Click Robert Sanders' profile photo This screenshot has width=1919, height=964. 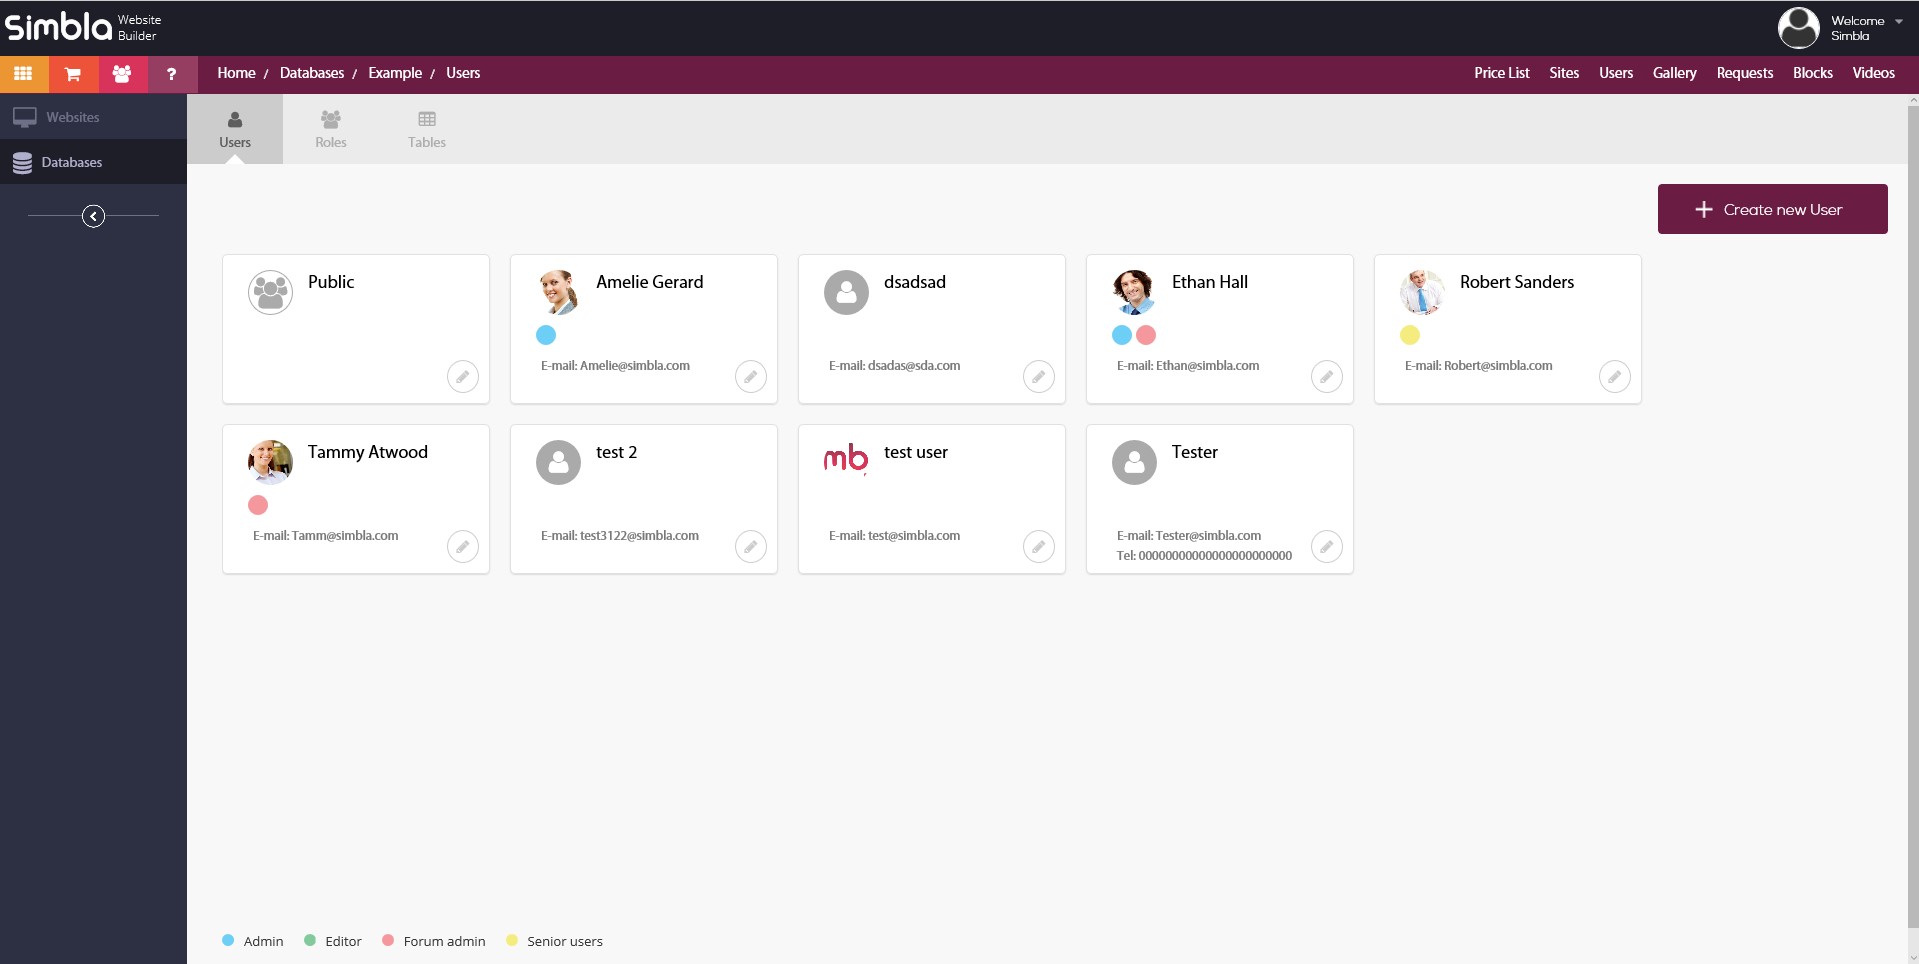(1422, 292)
